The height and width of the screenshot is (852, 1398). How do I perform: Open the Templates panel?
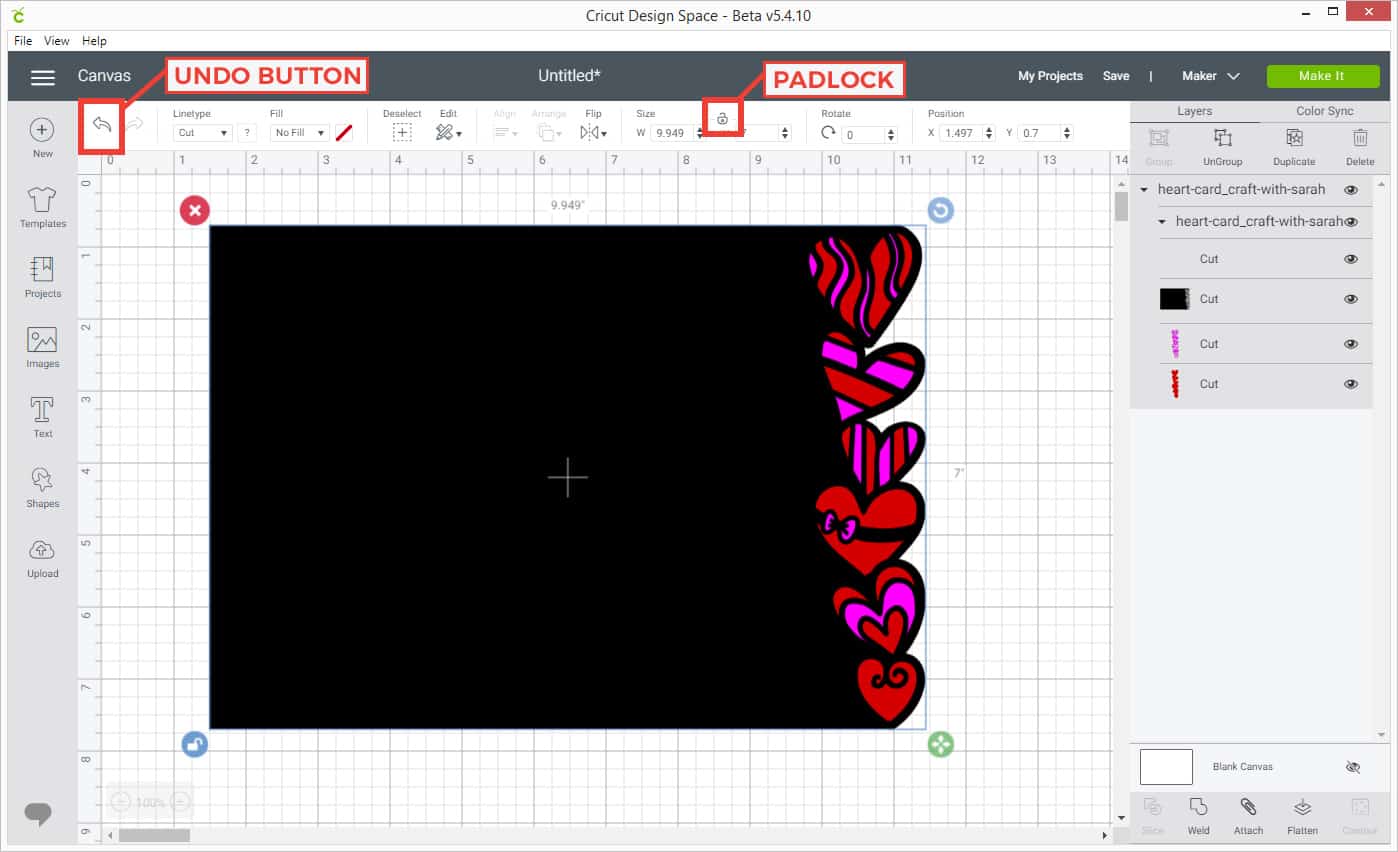click(42, 208)
